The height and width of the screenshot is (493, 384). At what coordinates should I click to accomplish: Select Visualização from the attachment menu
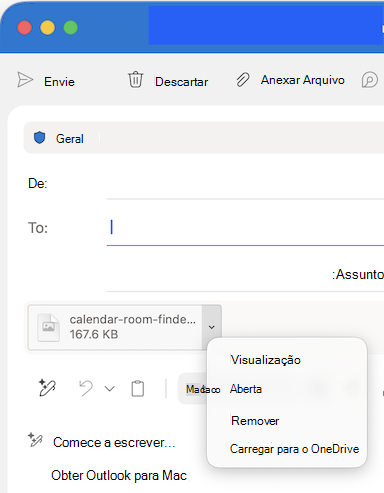tap(266, 360)
